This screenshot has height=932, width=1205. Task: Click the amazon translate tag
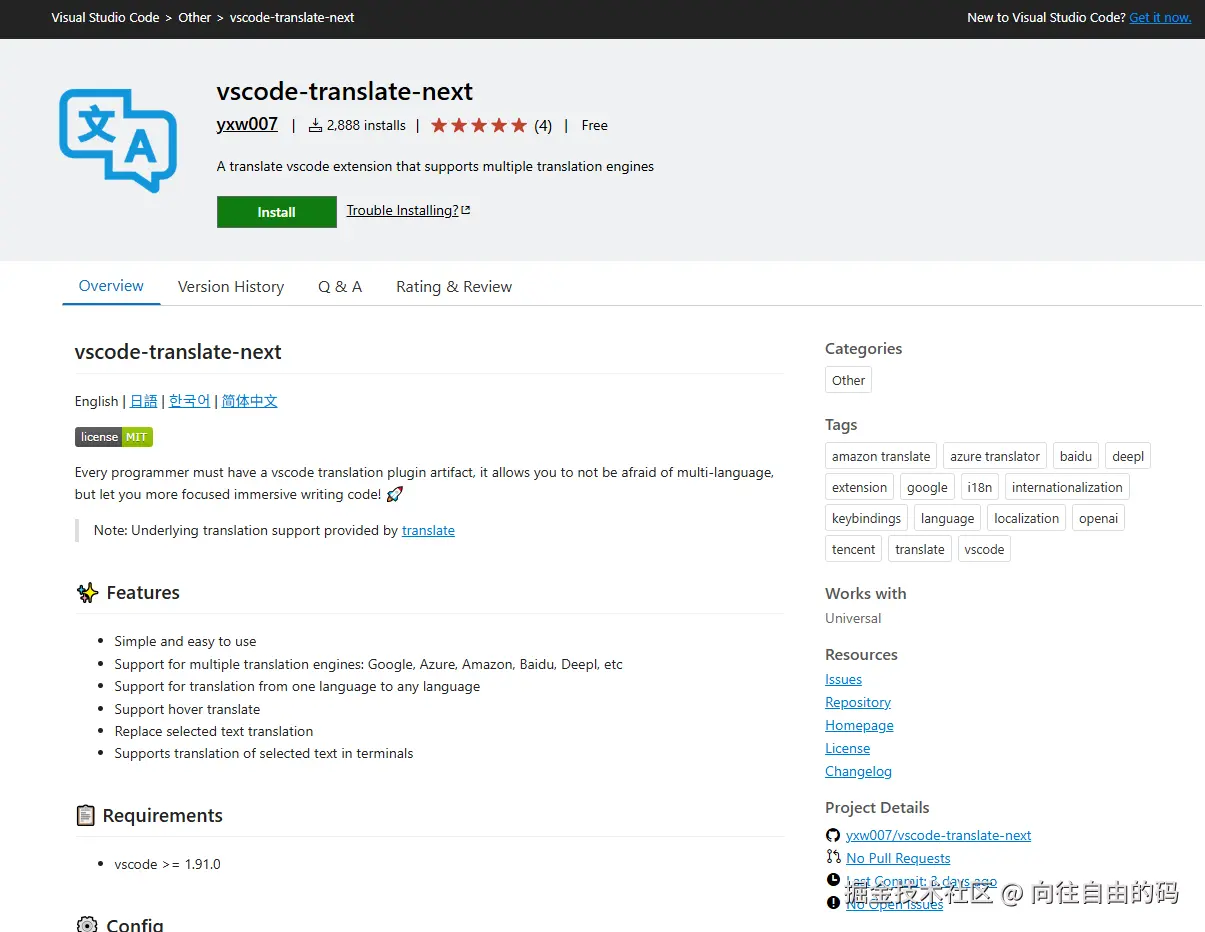(881, 456)
